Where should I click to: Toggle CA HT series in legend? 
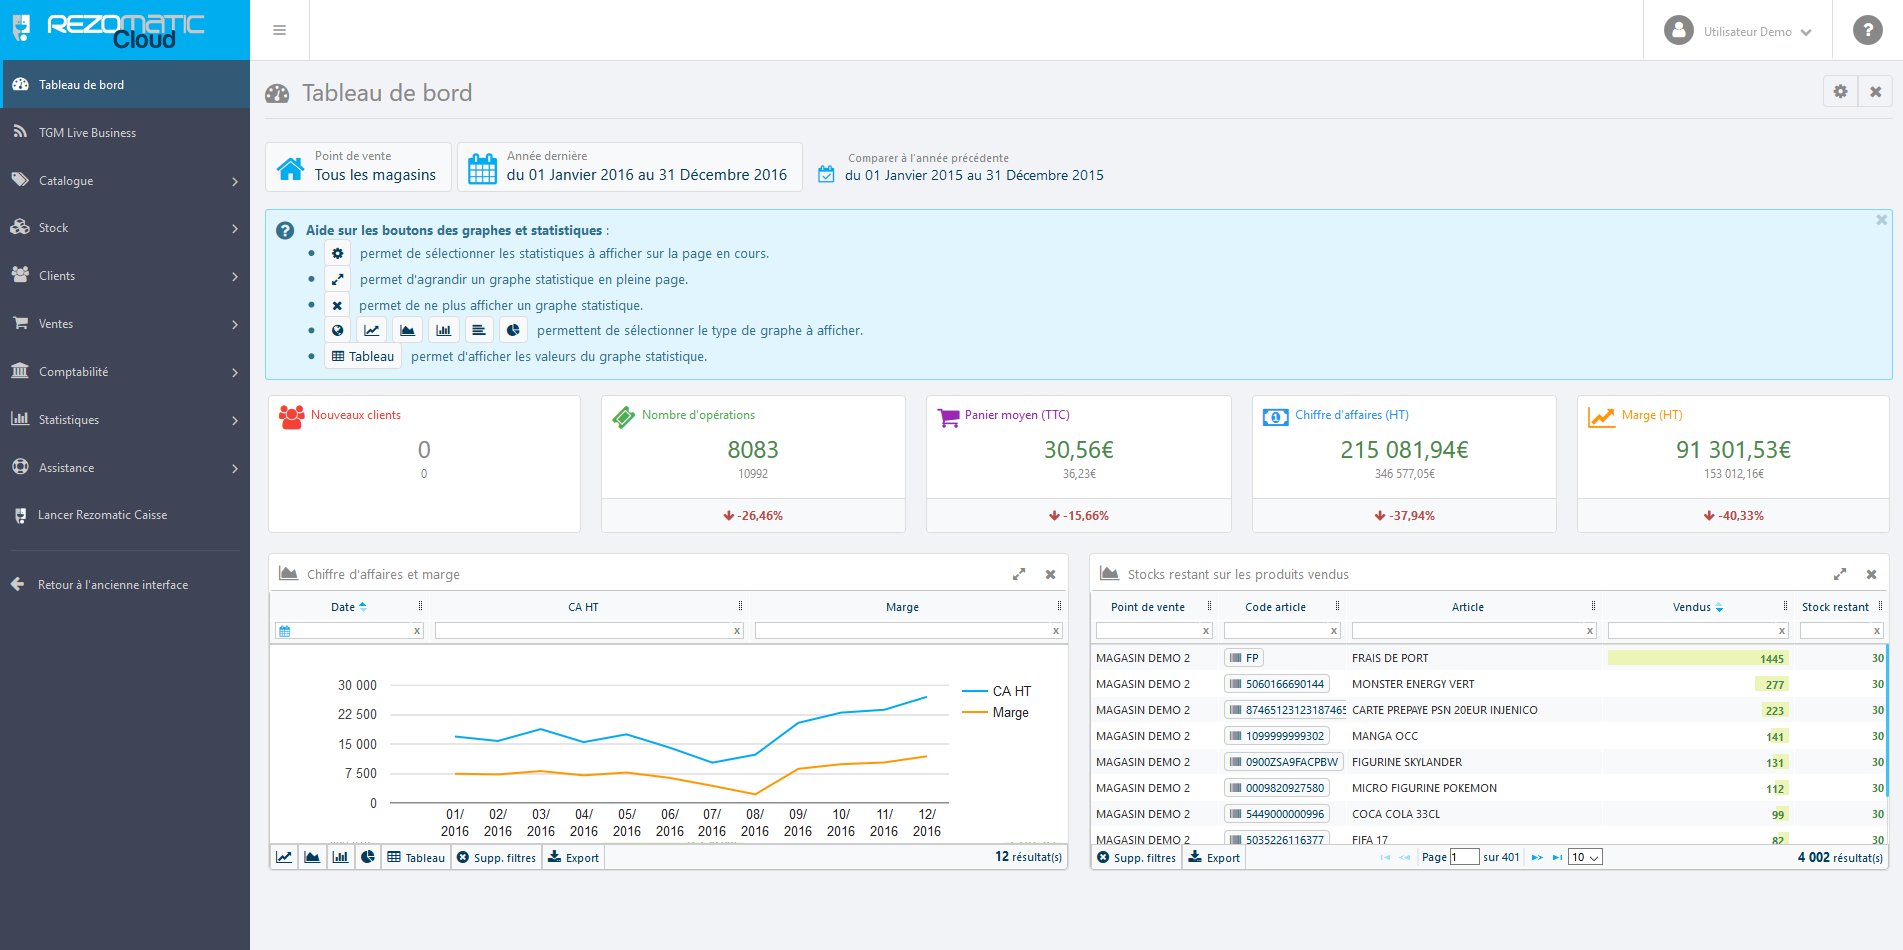click(x=996, y=691)
